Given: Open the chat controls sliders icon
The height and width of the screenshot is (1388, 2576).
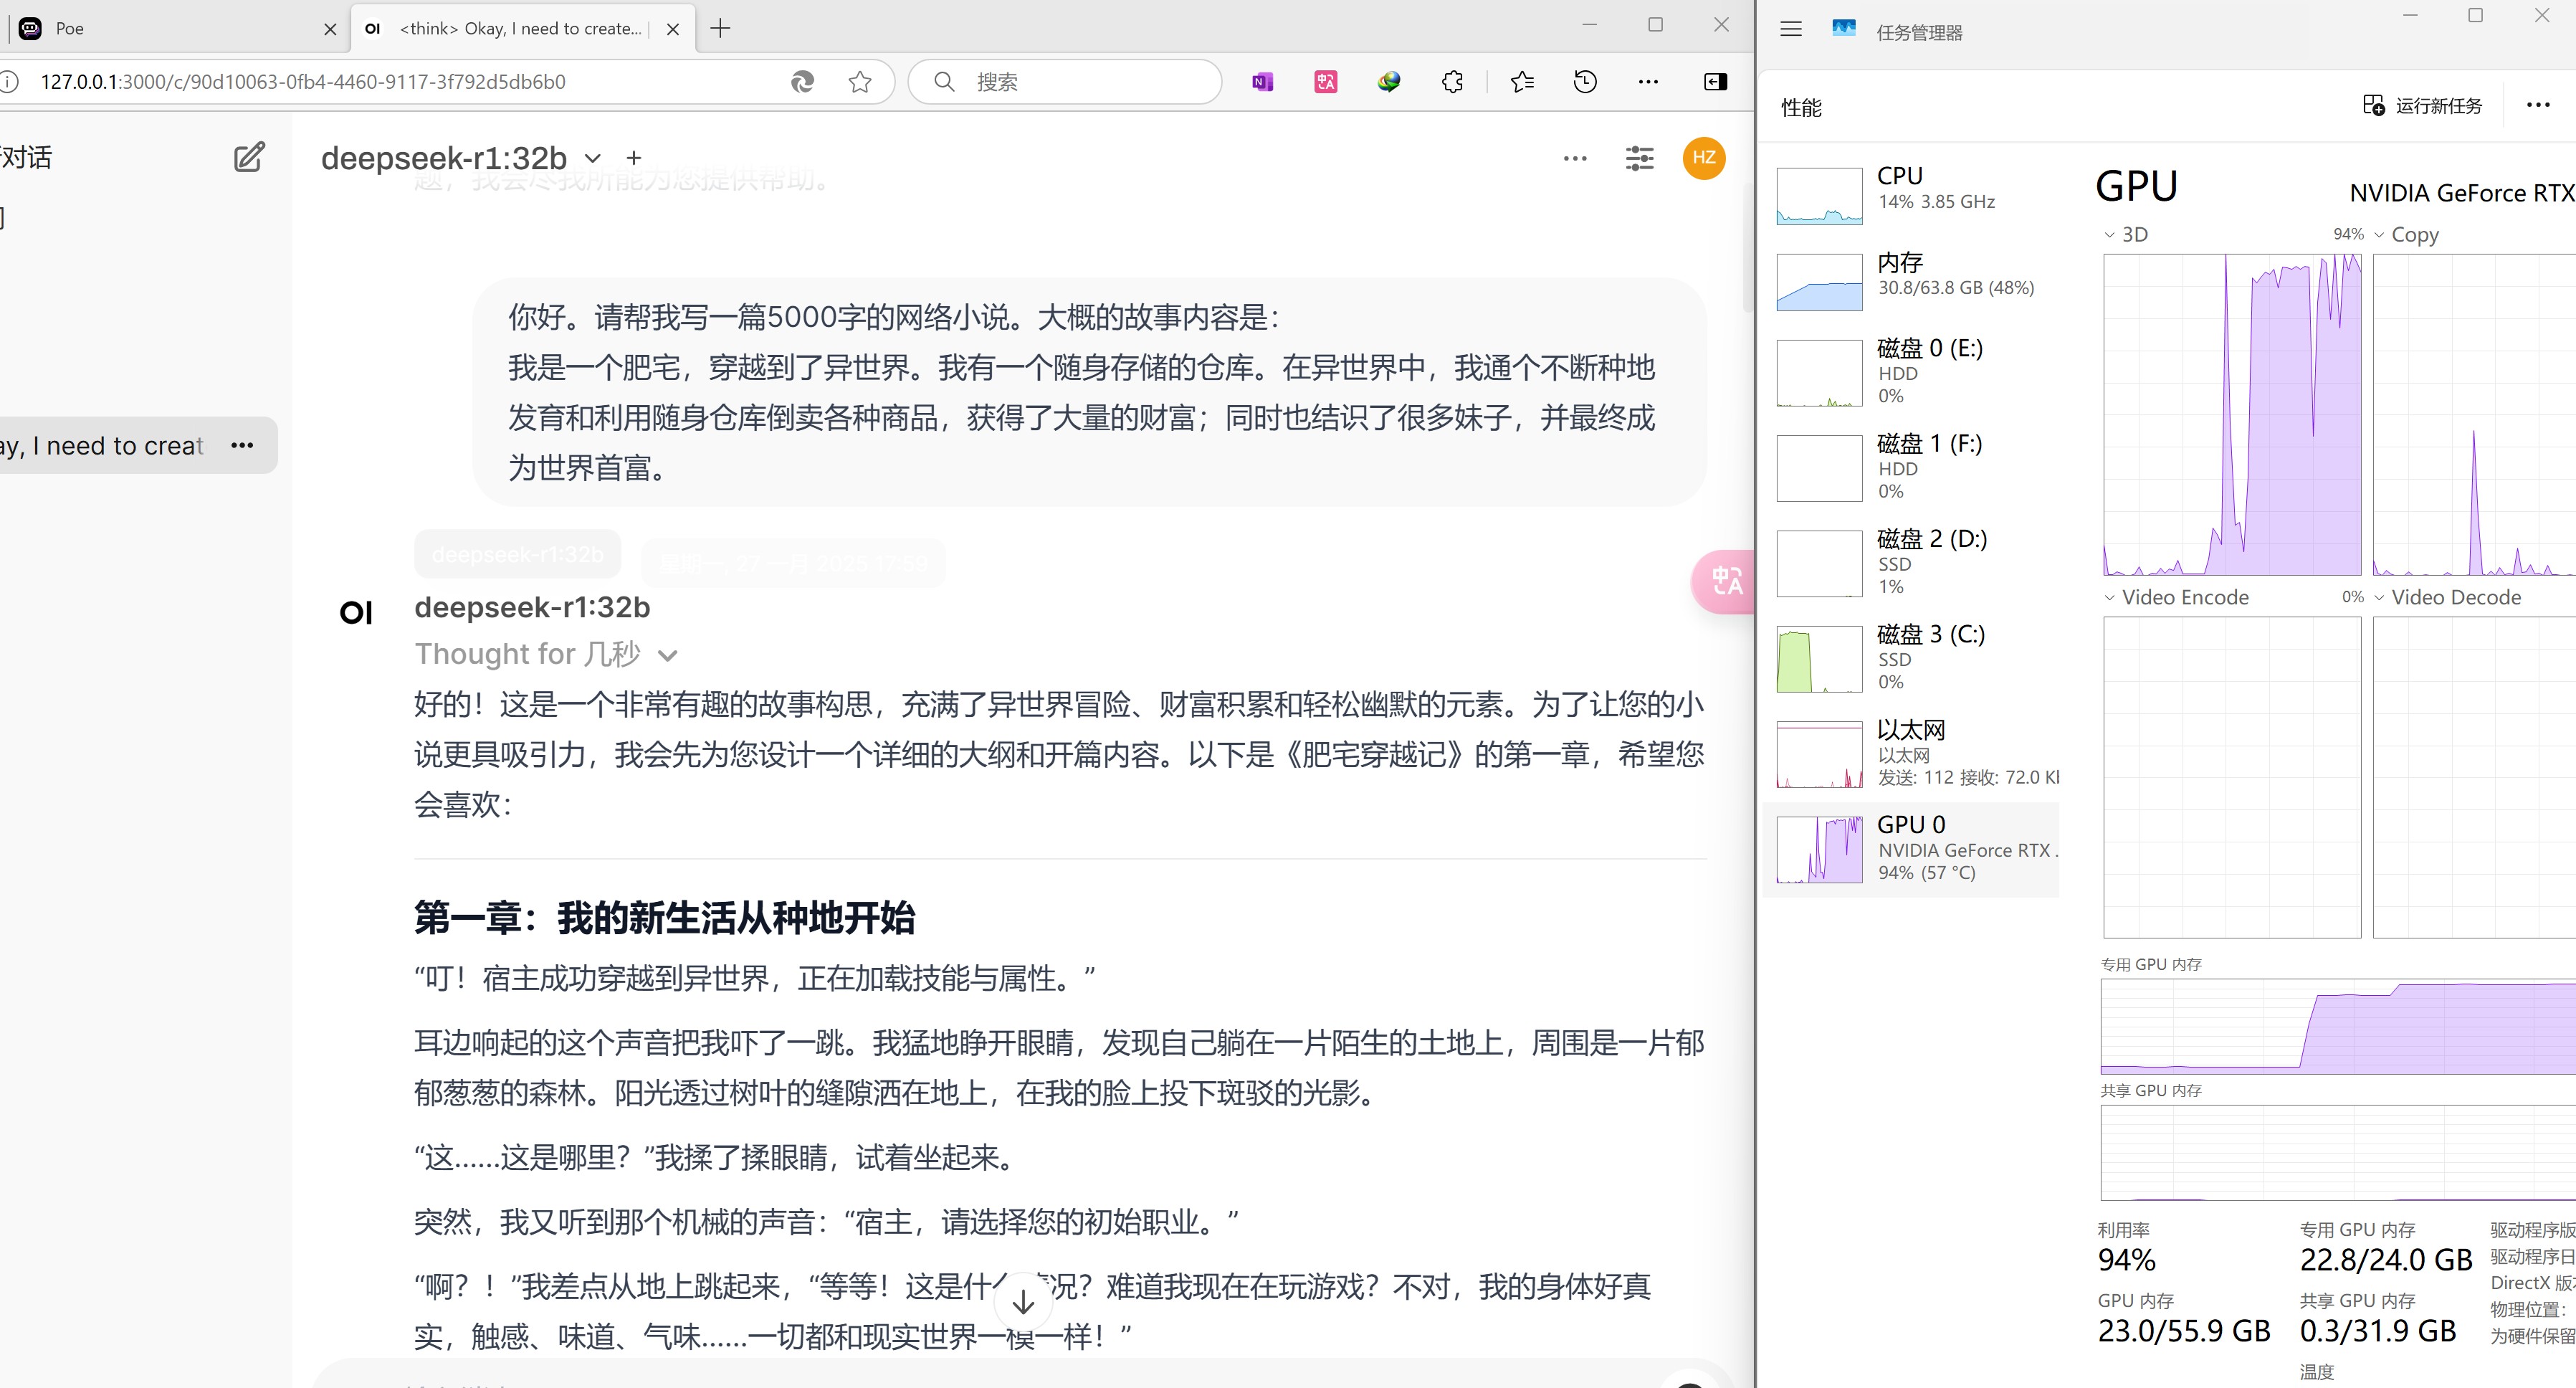Looking at the screenshot, I should (1639, 158).
